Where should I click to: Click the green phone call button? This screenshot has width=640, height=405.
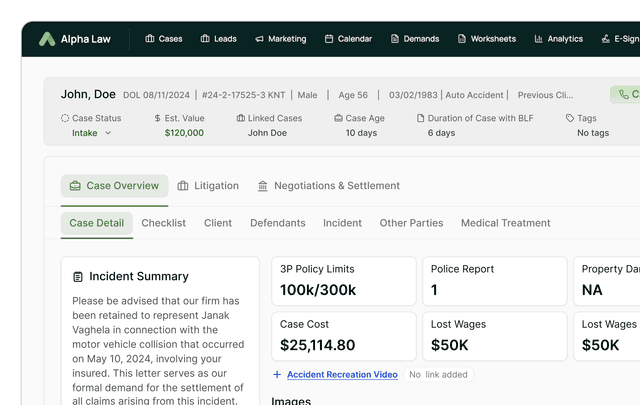628,95
